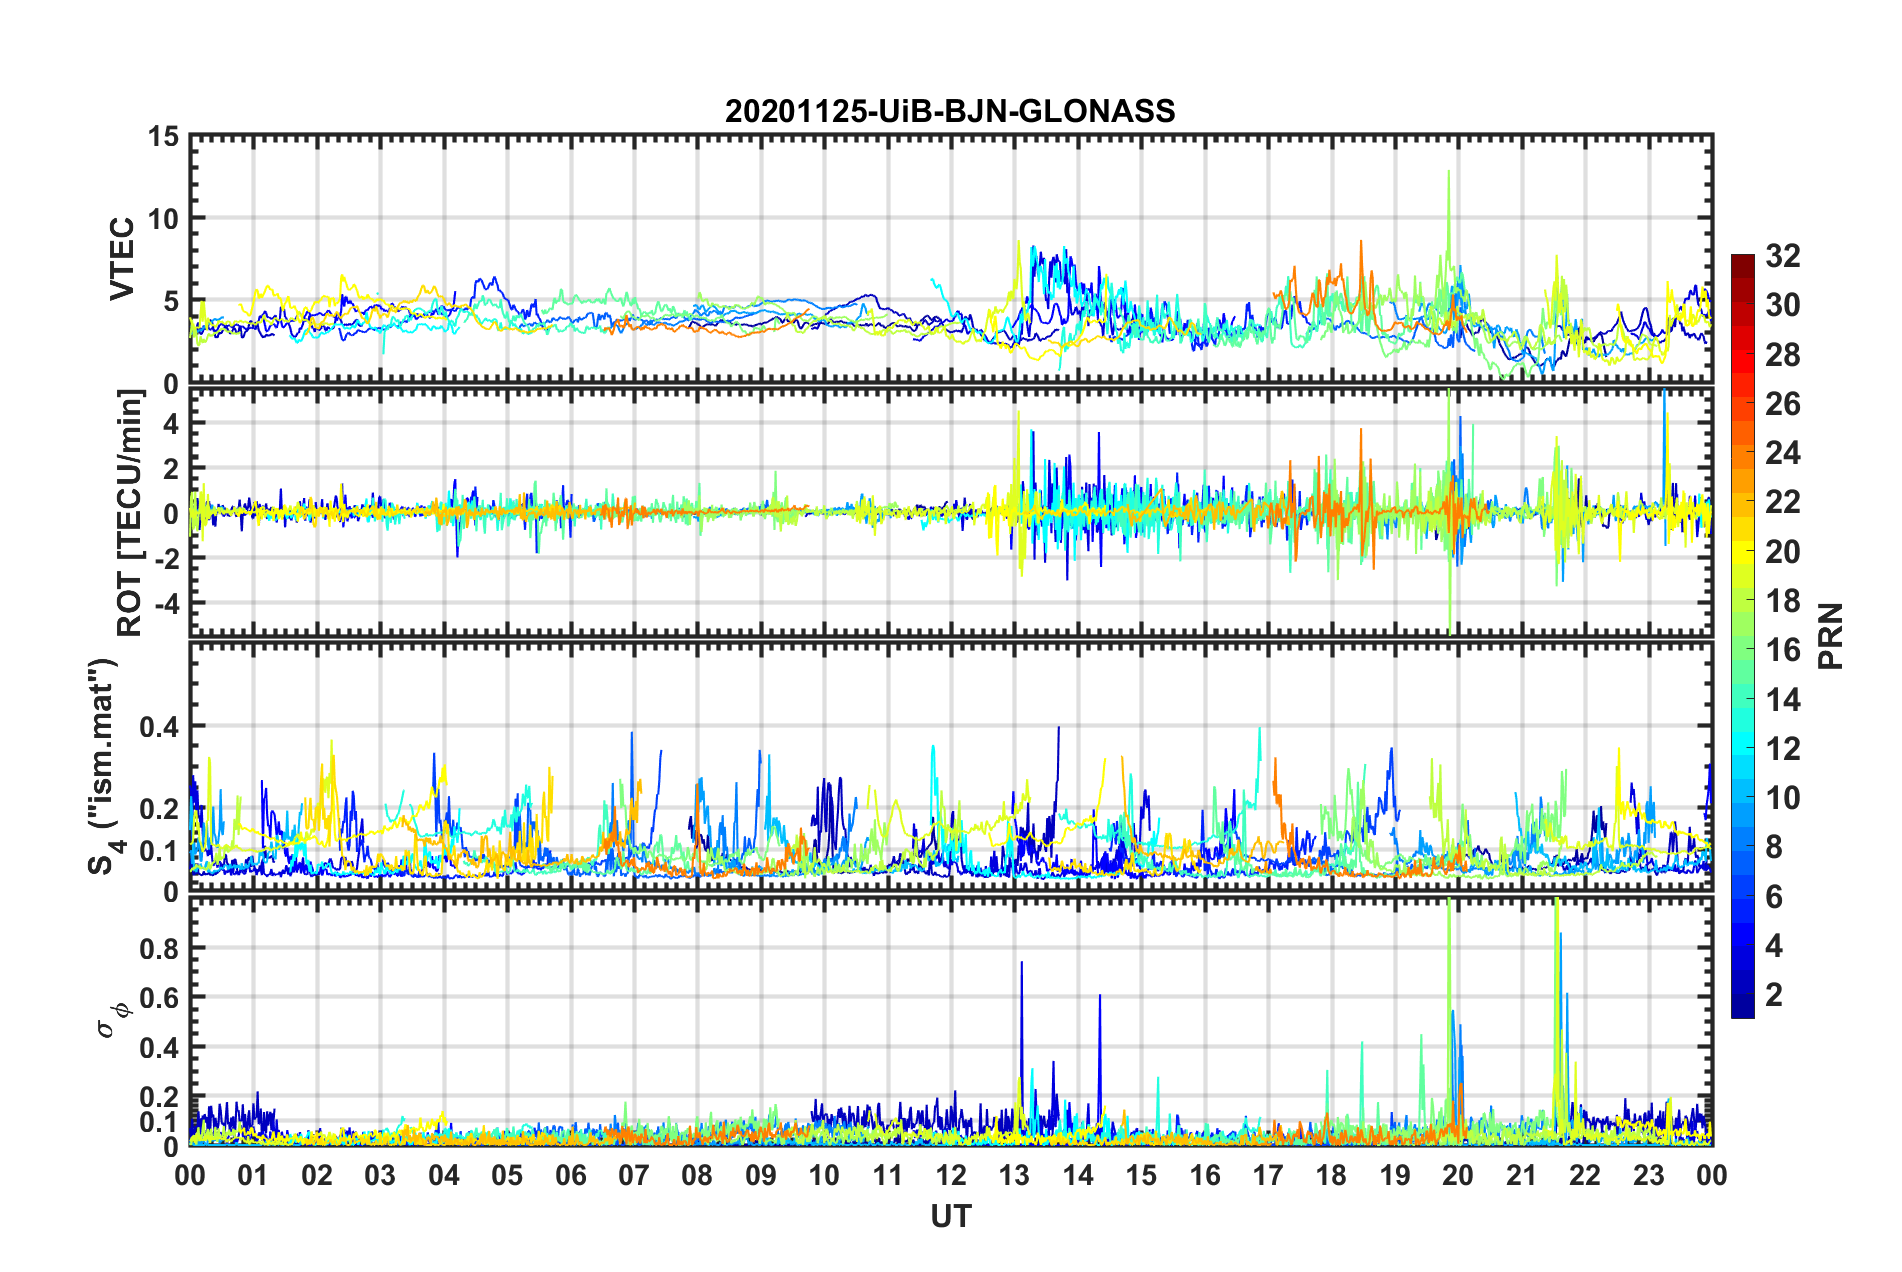Select the VTEC y-axis label

[x=122, y=258]
